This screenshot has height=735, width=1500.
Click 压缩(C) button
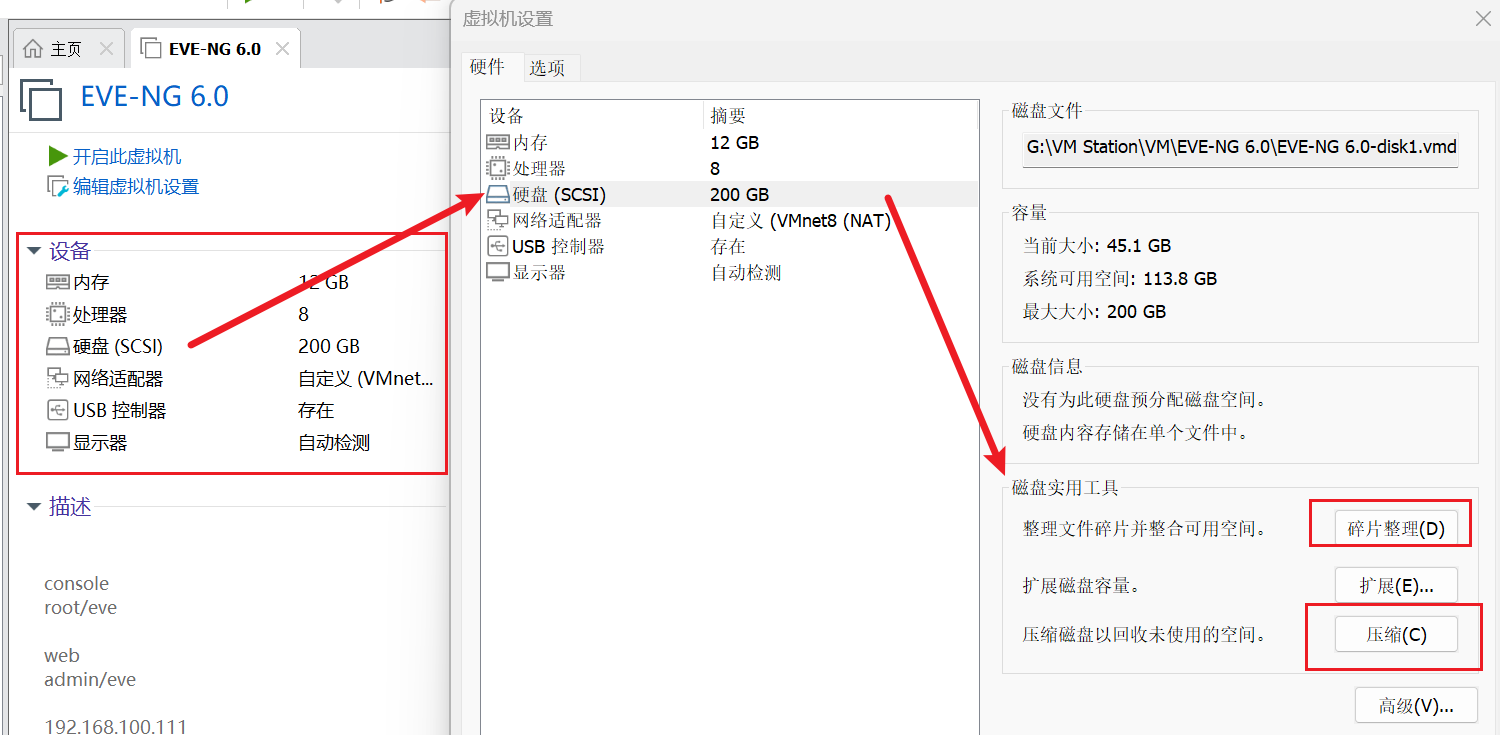point(1396,634)
